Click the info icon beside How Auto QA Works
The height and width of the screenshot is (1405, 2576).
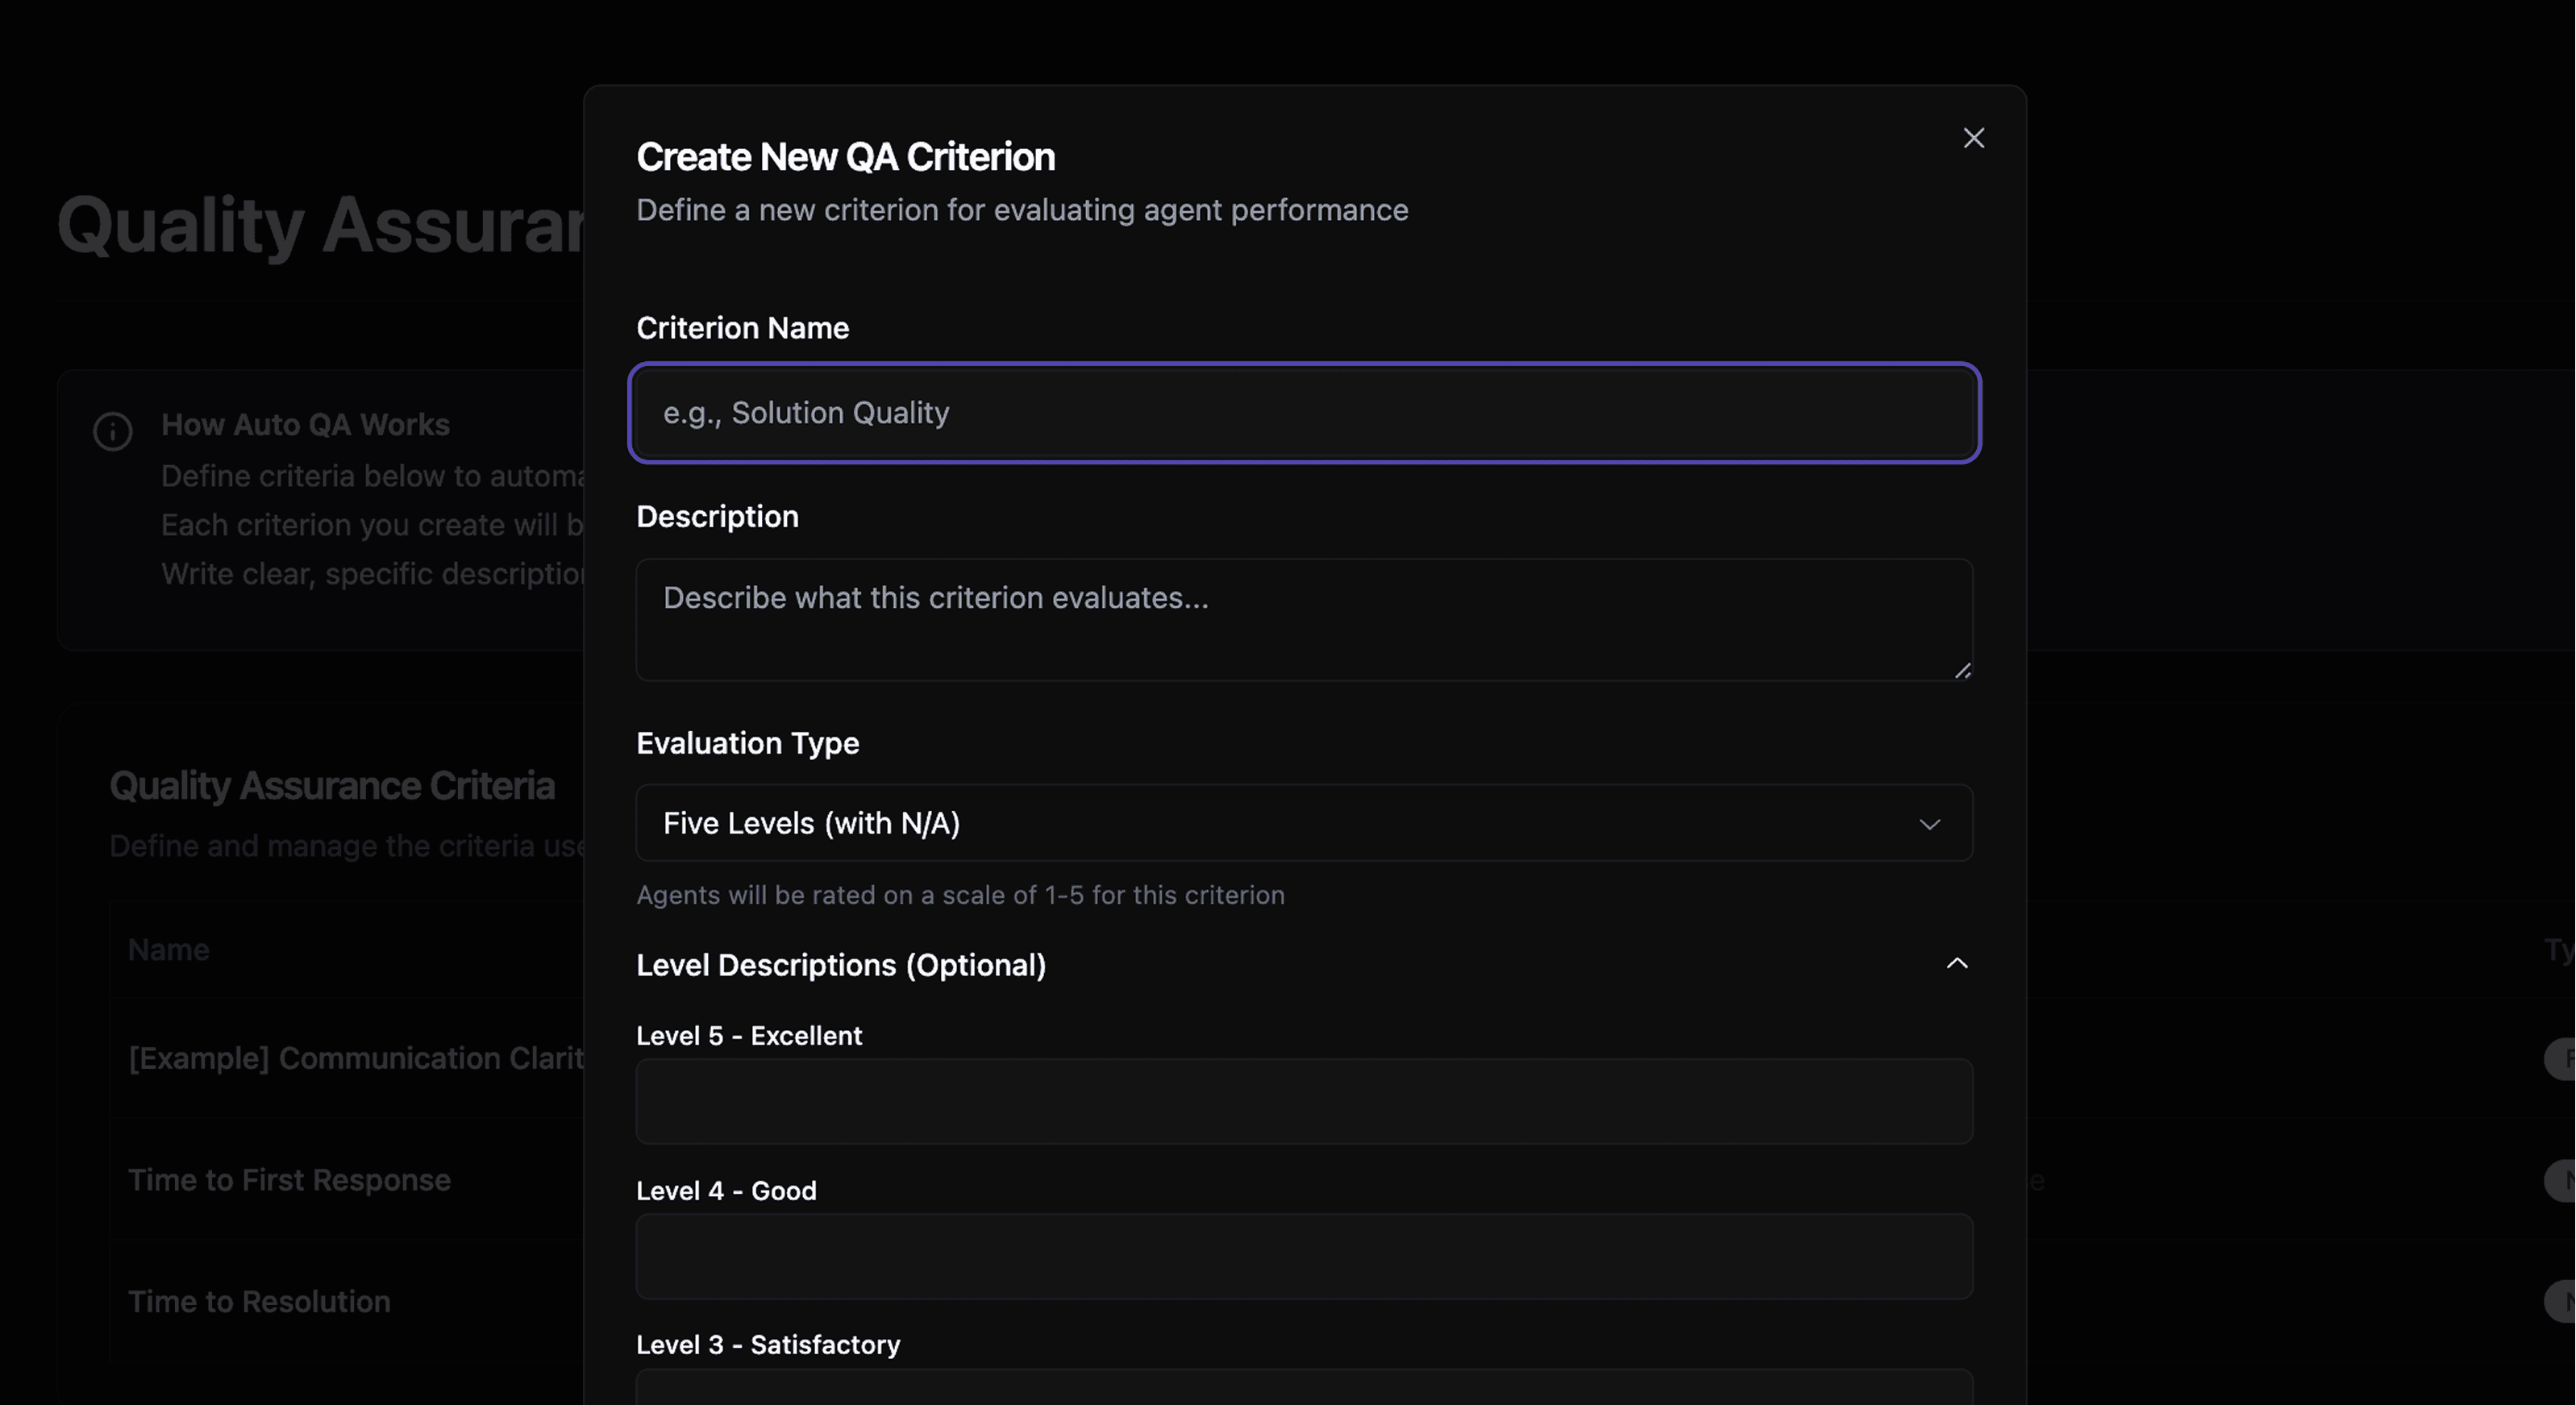(x=113, y=431)
